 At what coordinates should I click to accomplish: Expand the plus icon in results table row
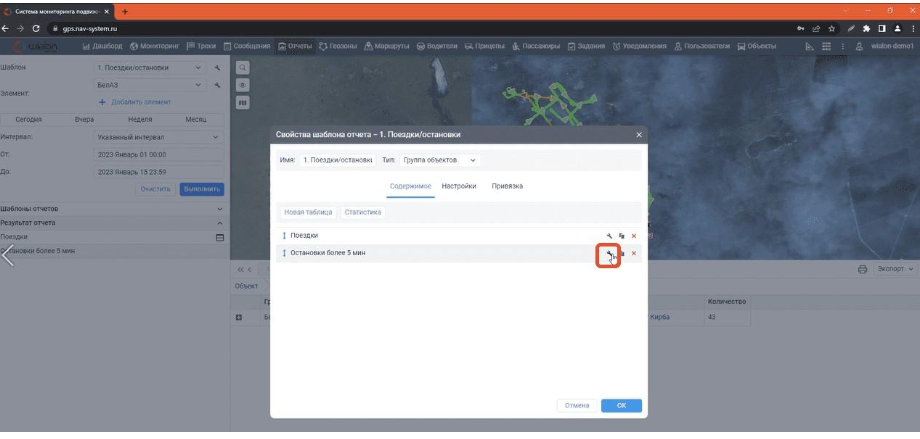(x=239, y=317)
